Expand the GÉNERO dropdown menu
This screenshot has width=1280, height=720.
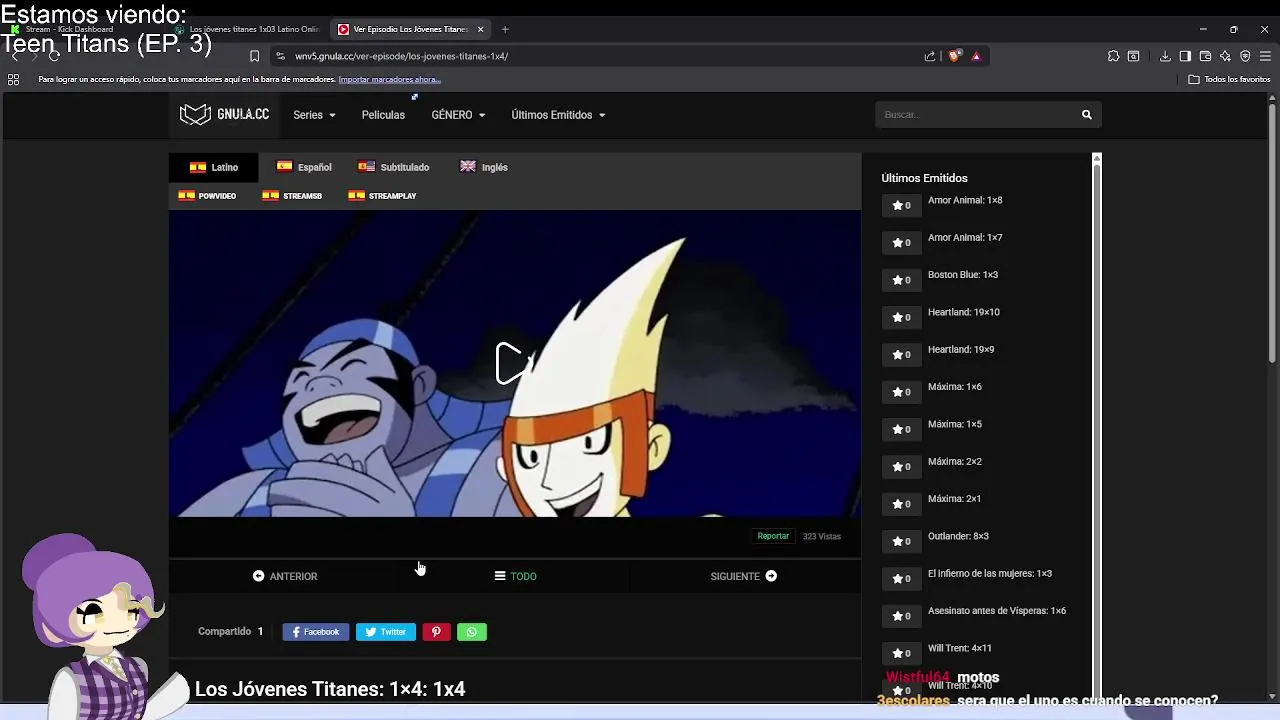point(458,115)
